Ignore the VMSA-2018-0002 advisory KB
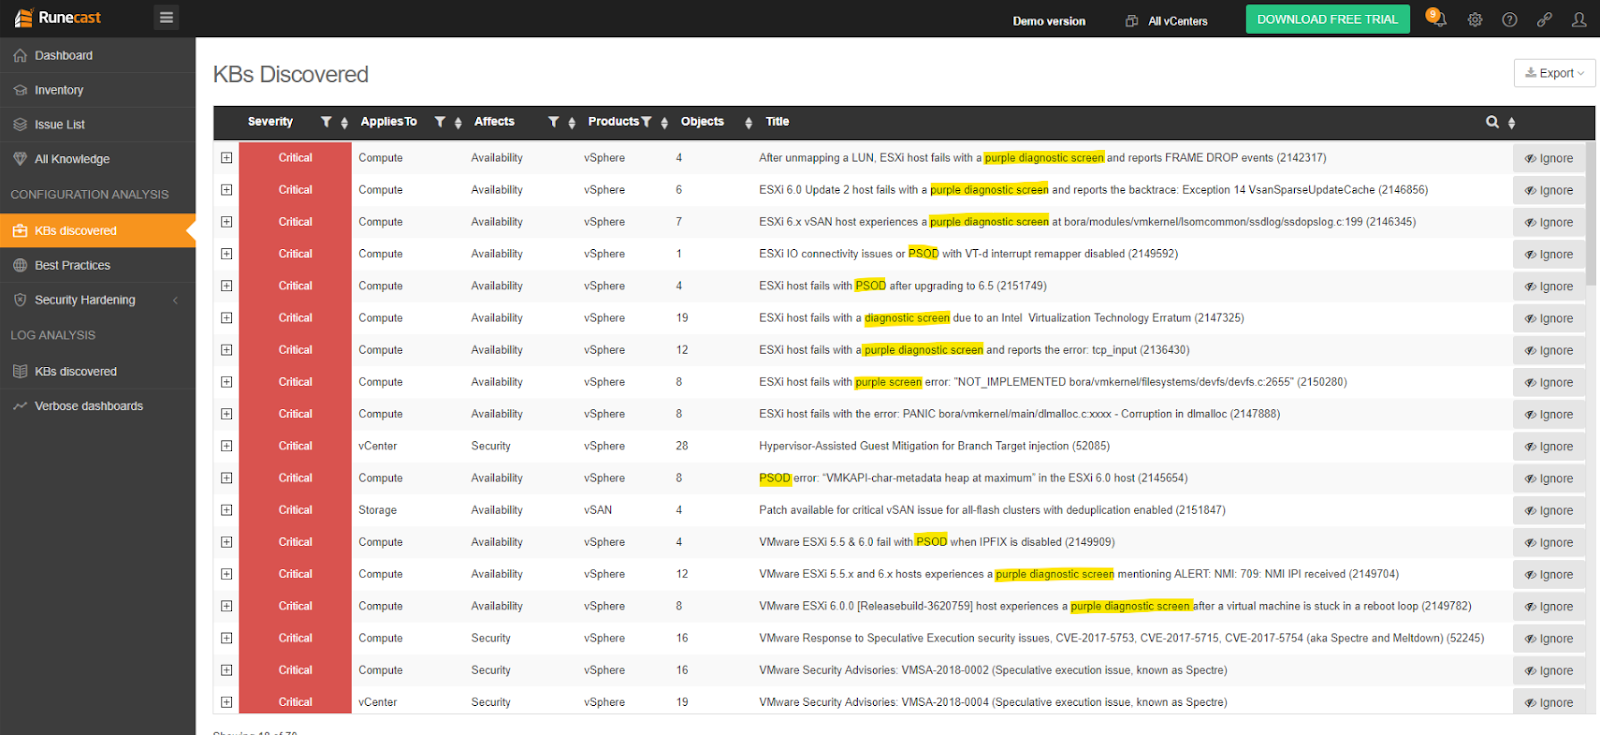1600x735 pixels. (x=1549, y=670)
